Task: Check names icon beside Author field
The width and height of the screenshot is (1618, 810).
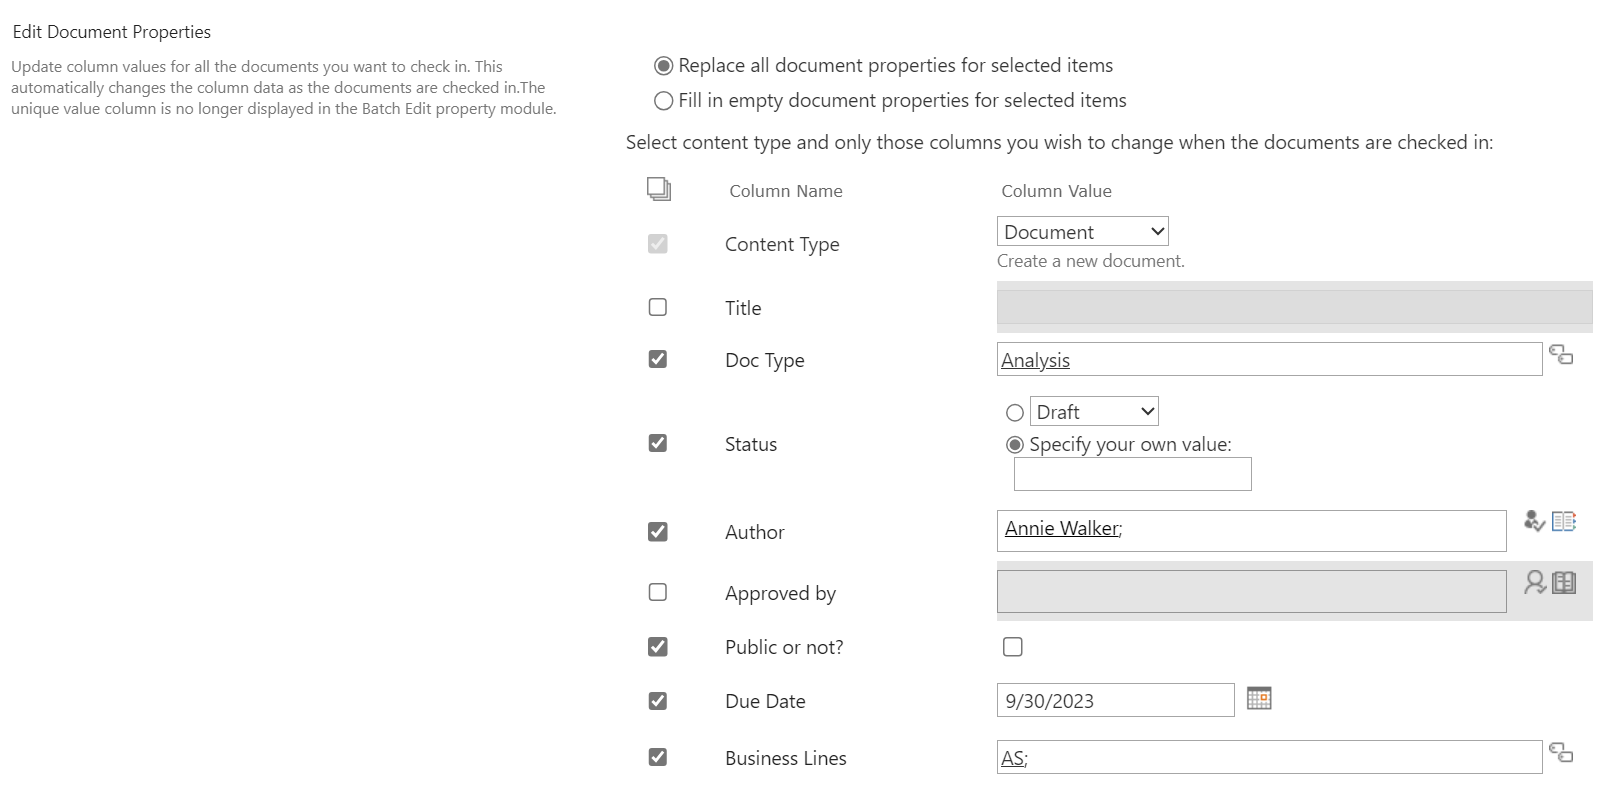Action: (1534, 521)
